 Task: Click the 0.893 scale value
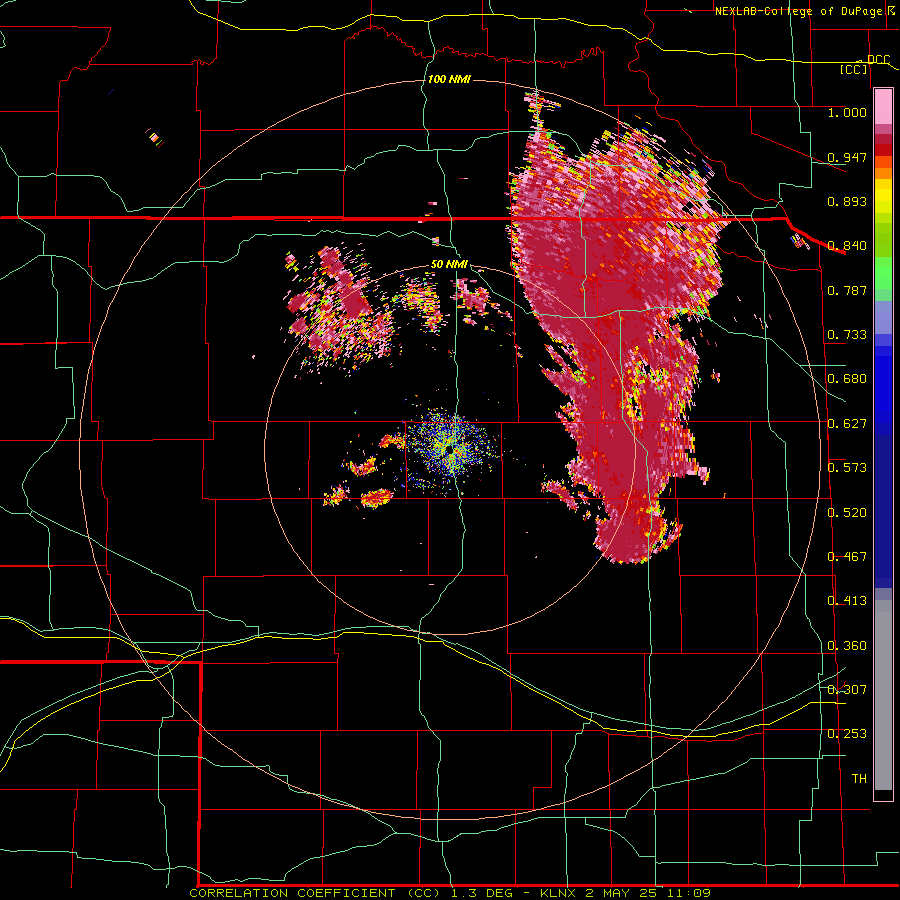[847, 201]
